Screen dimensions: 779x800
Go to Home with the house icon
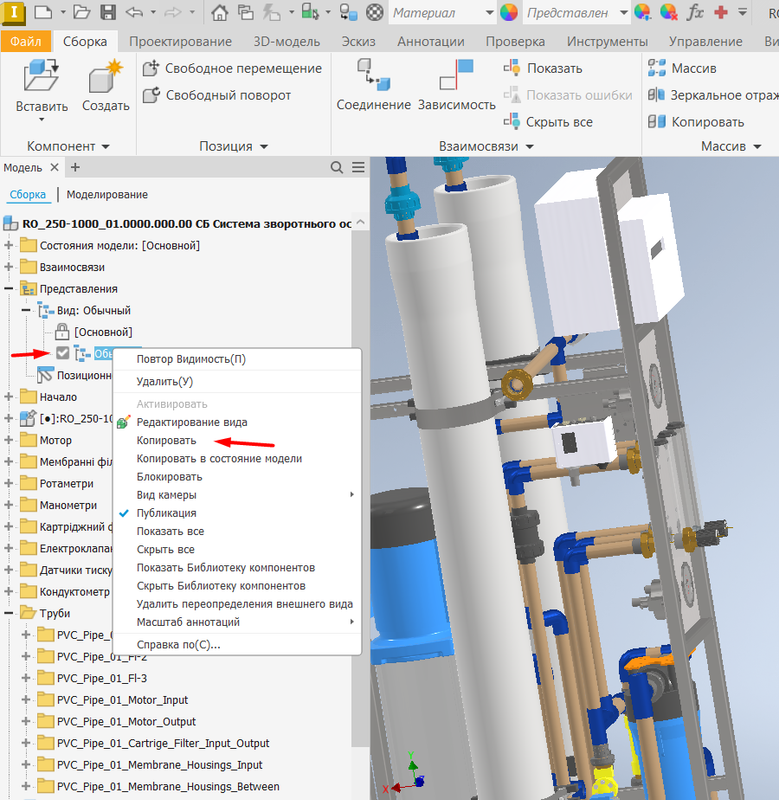coord(219,12)
